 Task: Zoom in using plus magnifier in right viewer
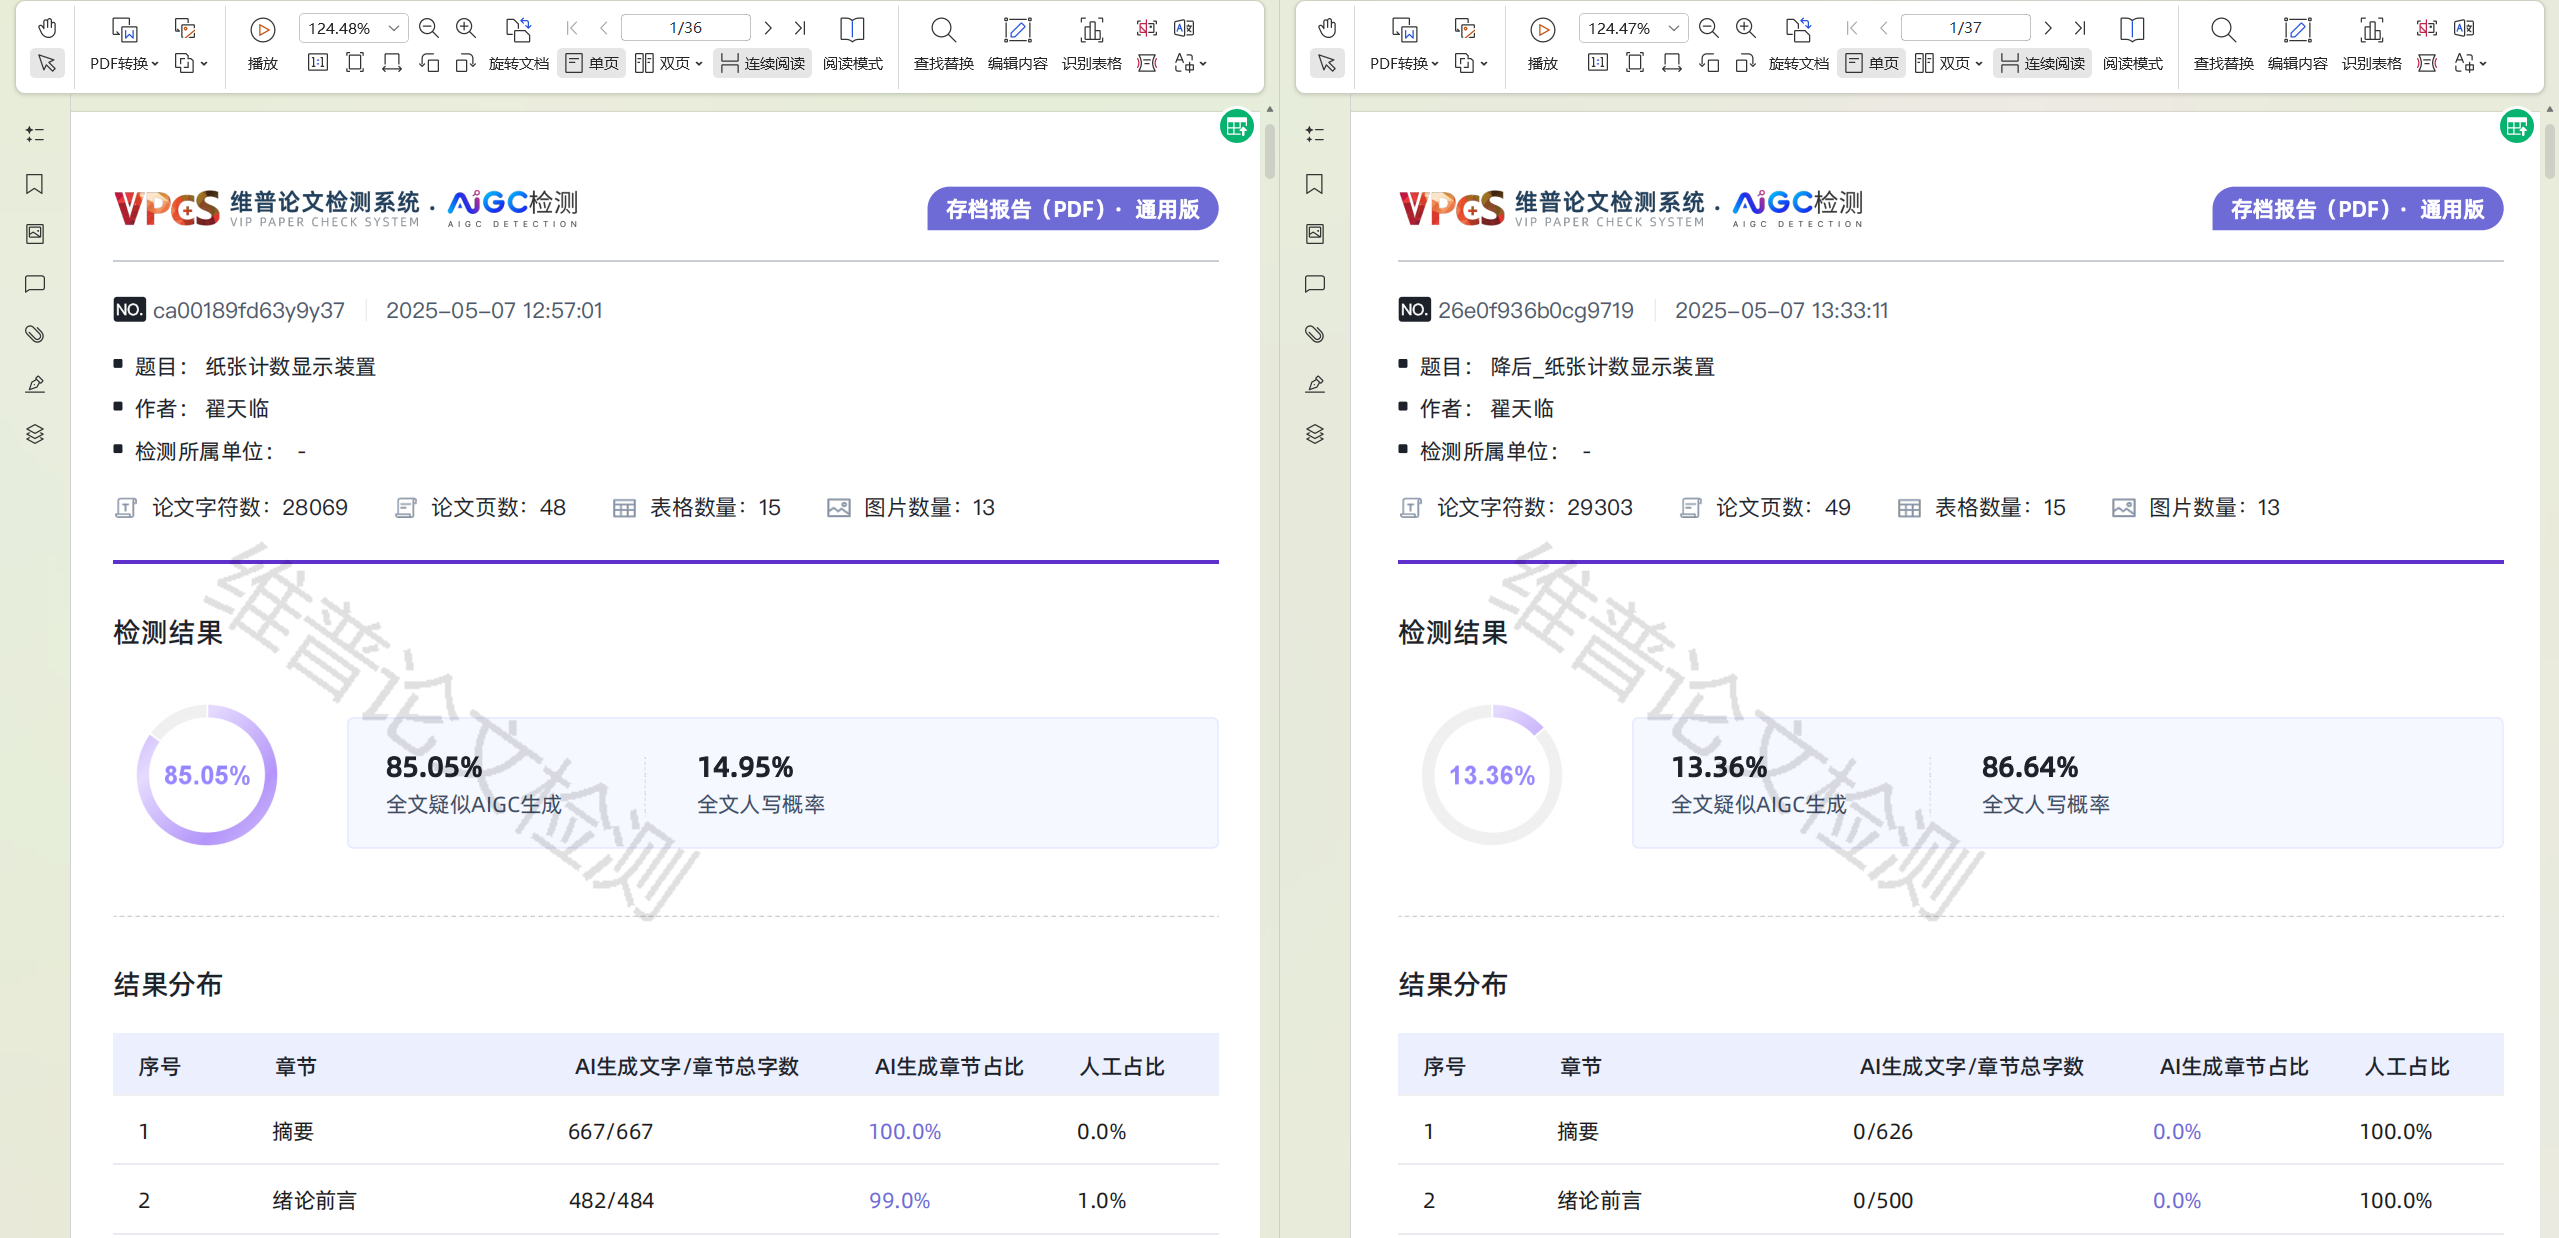tap(1745, 28)
